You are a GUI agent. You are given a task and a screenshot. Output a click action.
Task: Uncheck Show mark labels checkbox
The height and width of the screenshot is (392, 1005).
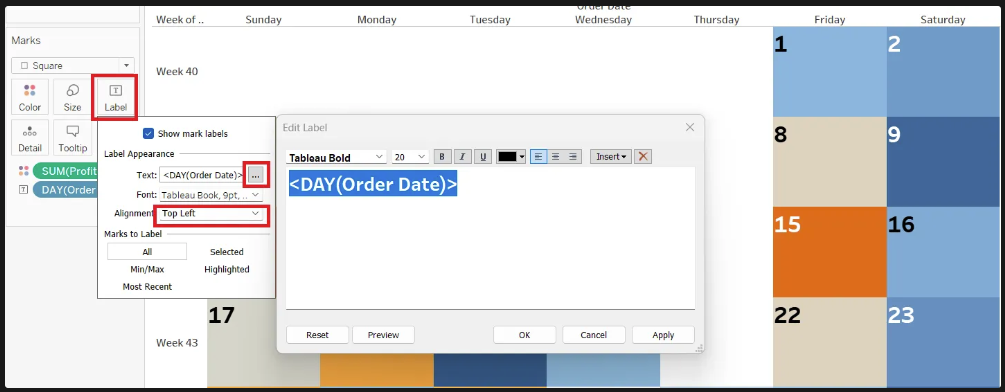(148, 134)
